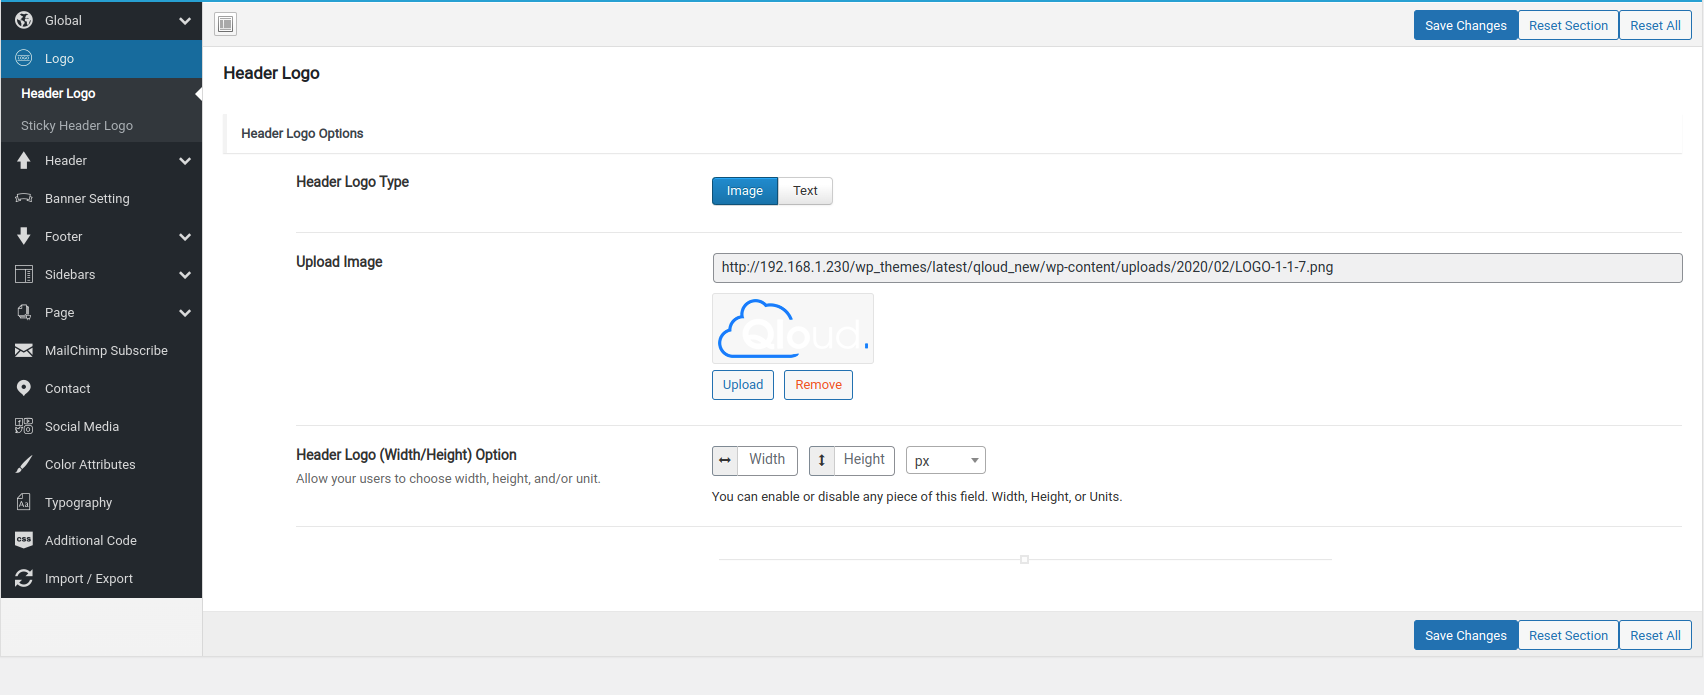Click the Remove image button
This screenshot has width=1704, height=695.
click(818, 385)
